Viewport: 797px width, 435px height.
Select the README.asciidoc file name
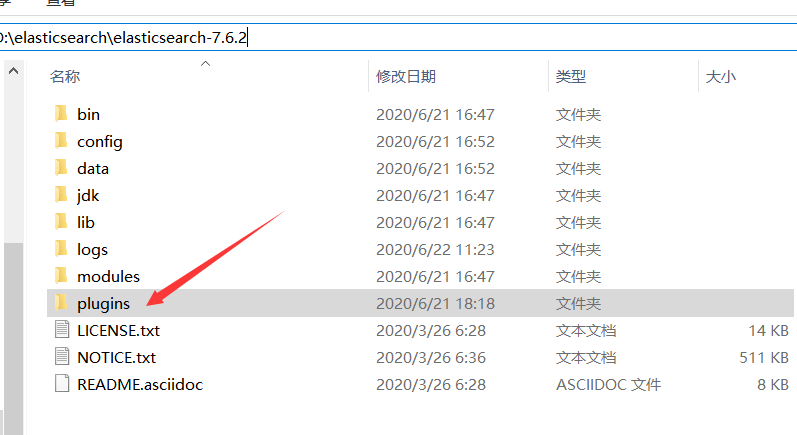point(140,384)
